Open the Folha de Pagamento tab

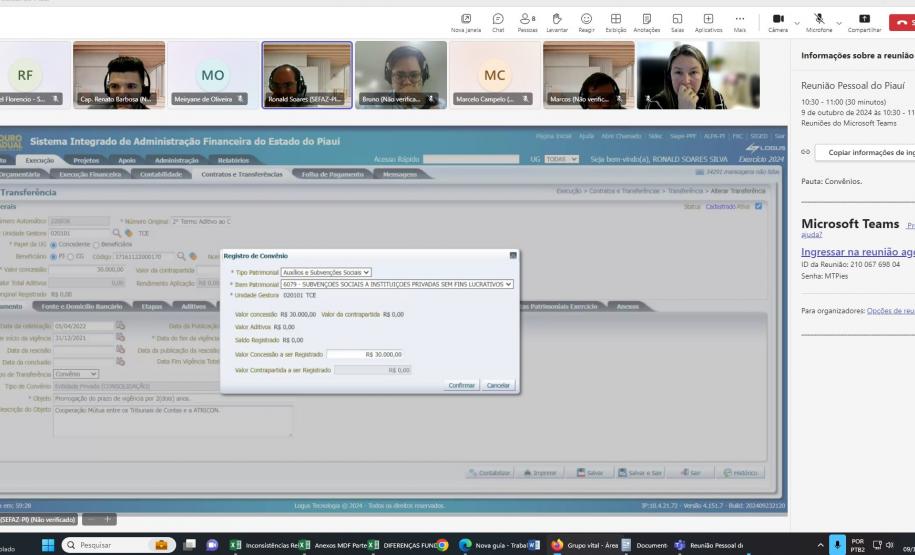coord(331,174)
